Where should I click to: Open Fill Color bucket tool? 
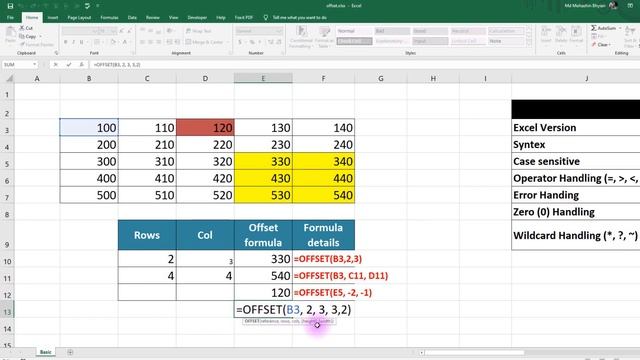(113, 42)
